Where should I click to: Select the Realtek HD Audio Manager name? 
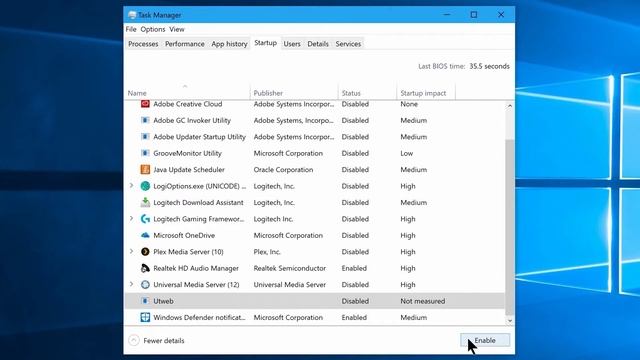pyautogui.click(x=196, y=268)
